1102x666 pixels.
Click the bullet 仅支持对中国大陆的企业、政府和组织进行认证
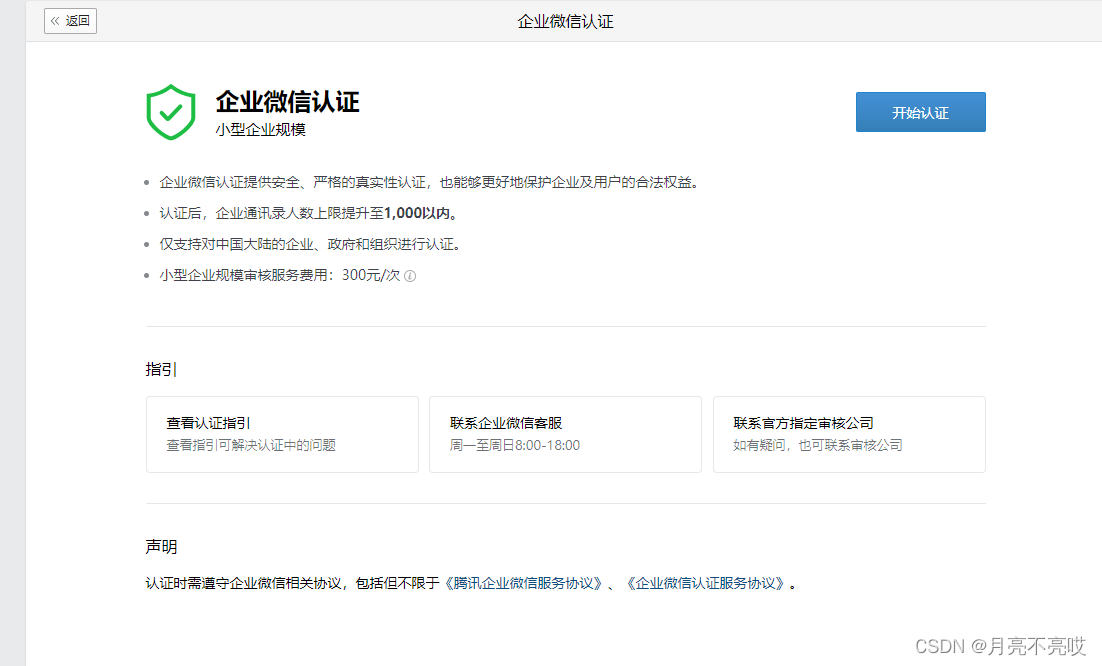pyautogui.click(x=310, y=244)
